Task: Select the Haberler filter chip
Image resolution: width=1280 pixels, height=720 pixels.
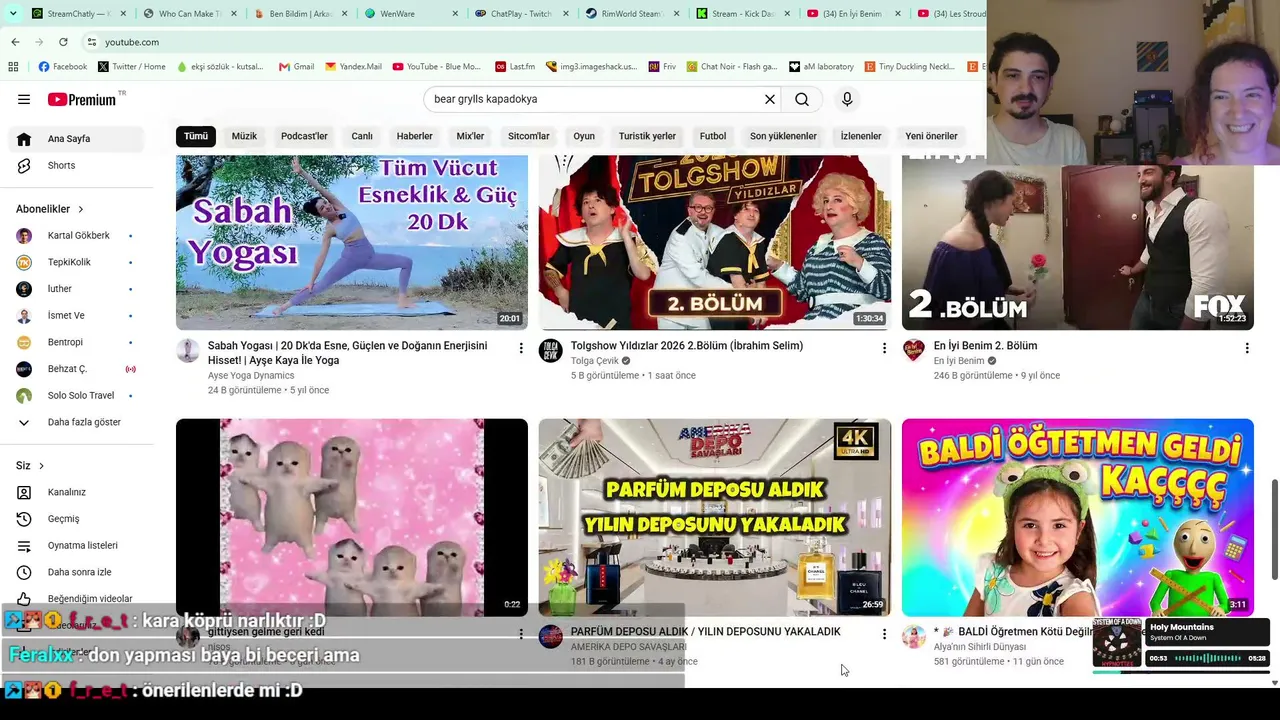Action: tap(415, 136)
